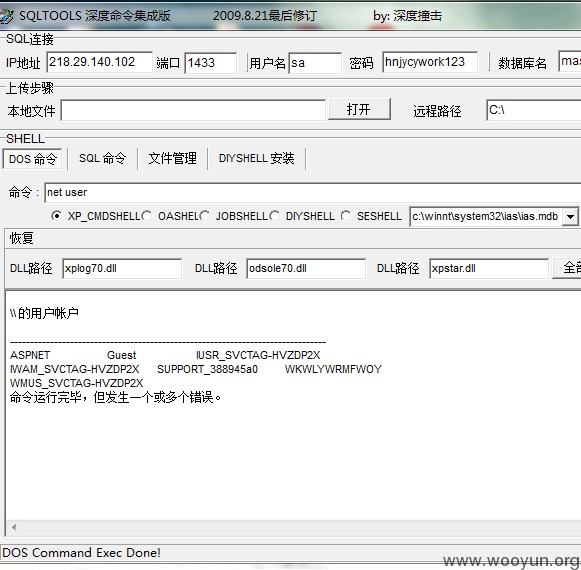
Task: Click WKWLYWRMFWOY account name in output
Action: coord(333,369)
